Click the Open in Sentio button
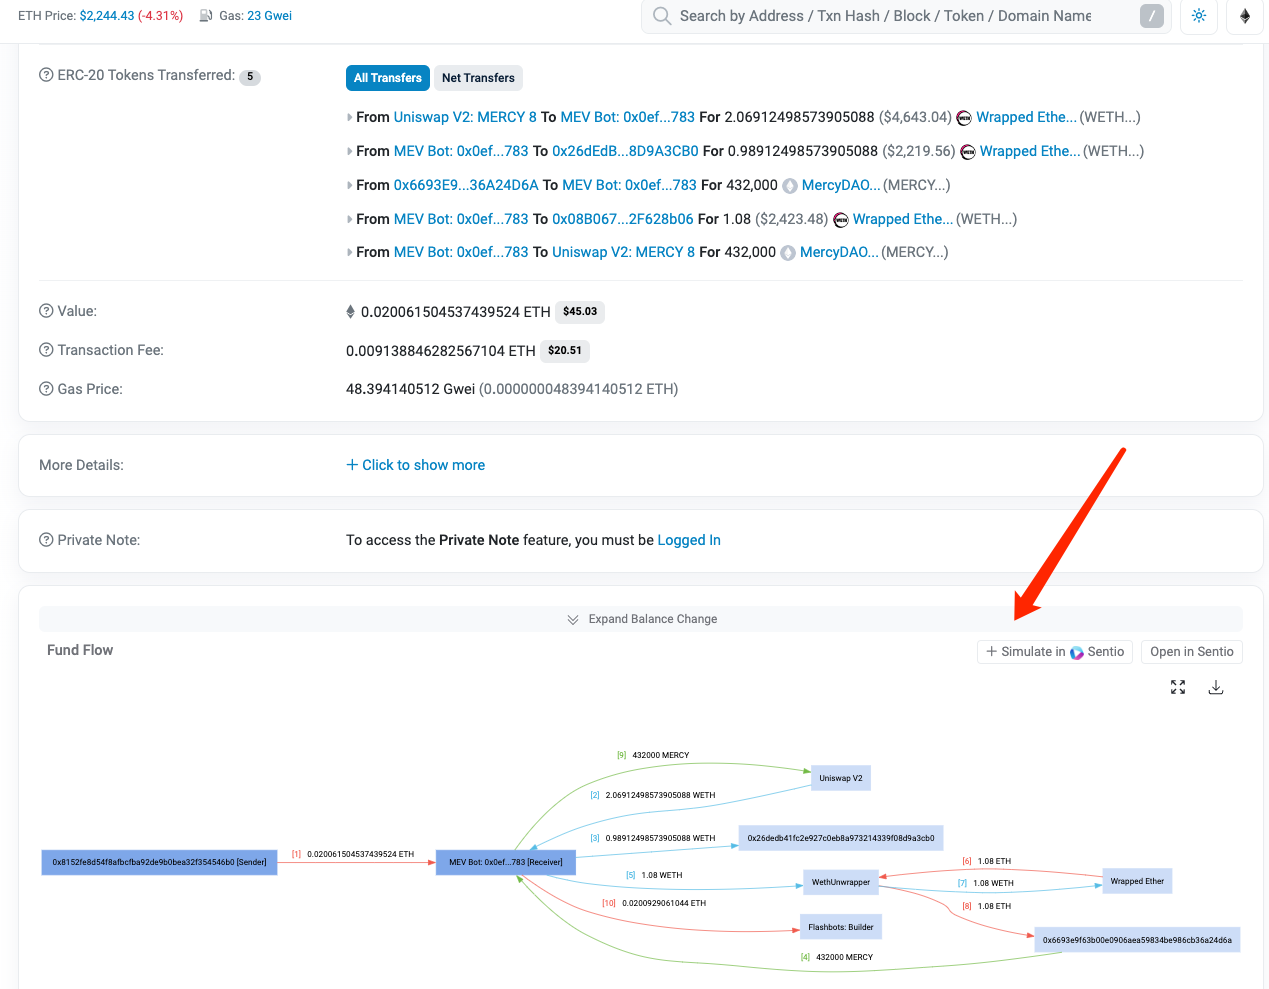This screenshot has width=1269, height=989. [x=1191, y=652]
